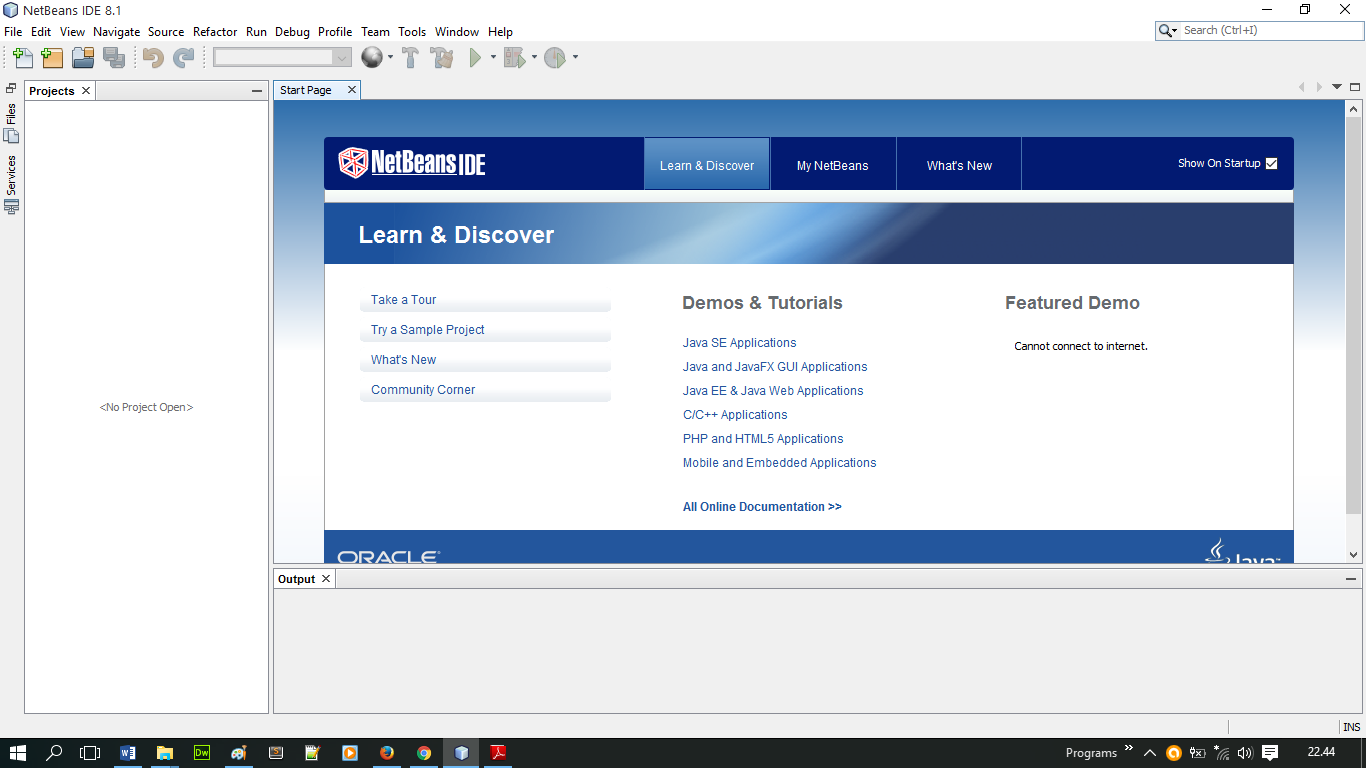Switch to the My NetBeans tab
Viewport: 1366px width, 768px height.
[833, 165]
